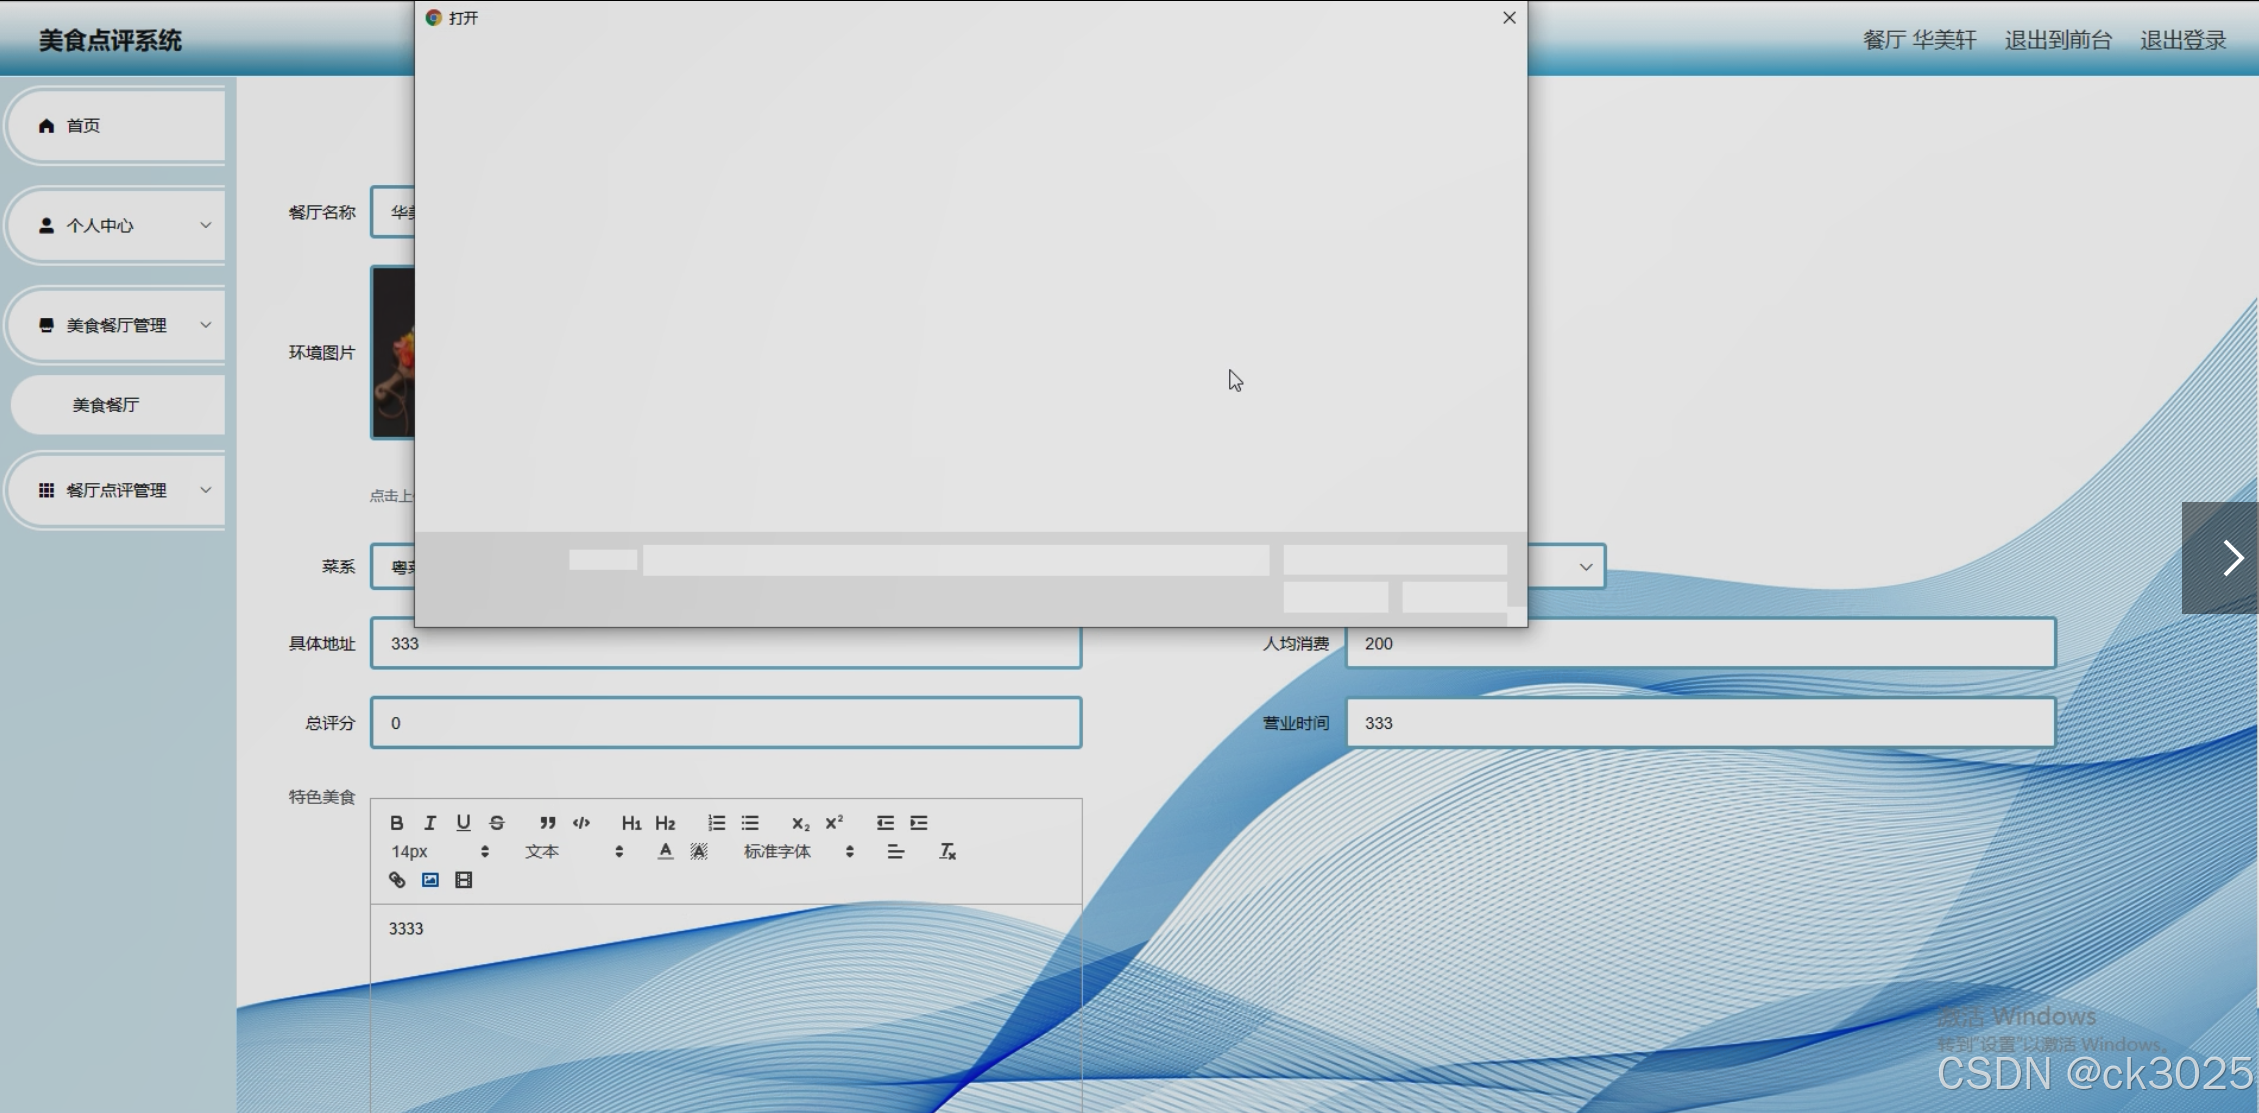The image size is (2259, 1113).
Task: Click the 退出到前台 link
Action: 2057,40
